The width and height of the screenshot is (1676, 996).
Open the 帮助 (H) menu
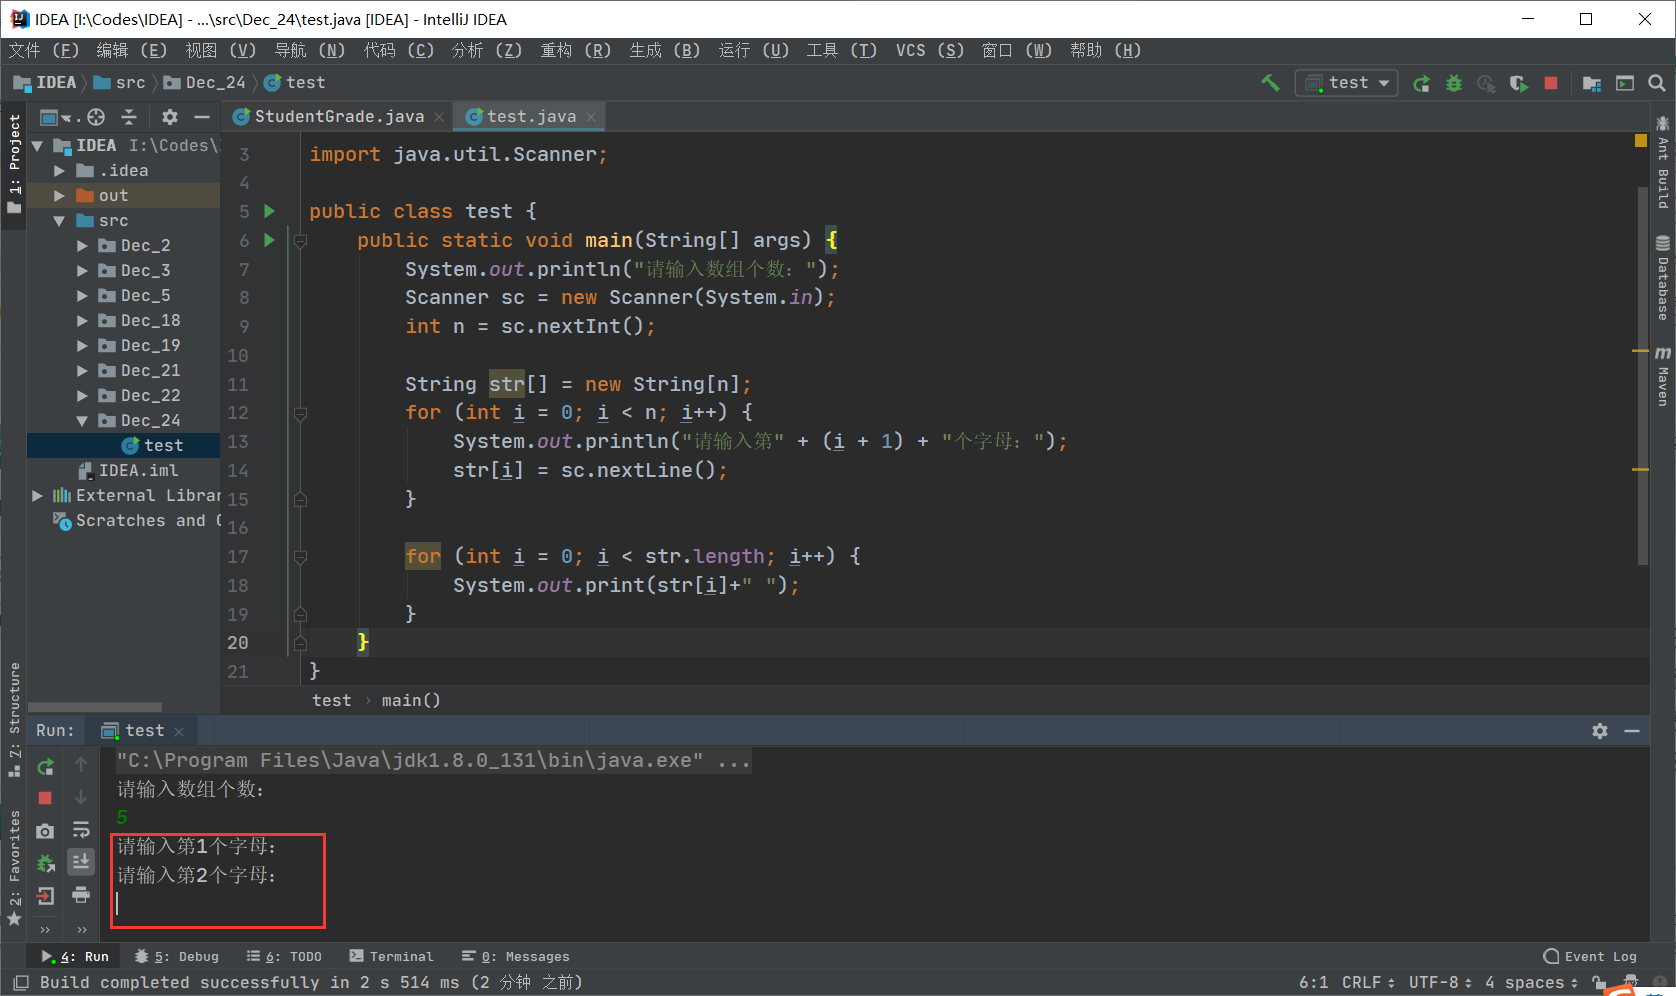coord(1105,51)
